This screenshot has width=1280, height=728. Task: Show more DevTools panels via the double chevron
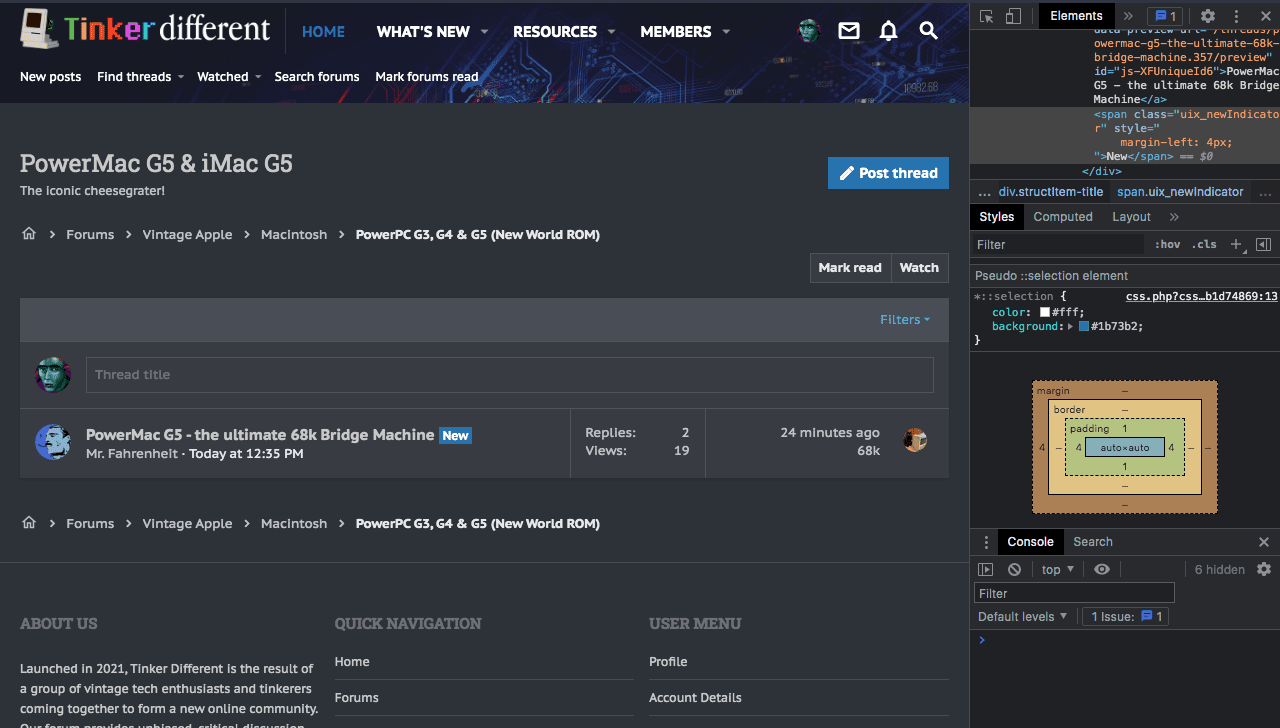(x=1129, y=16)
